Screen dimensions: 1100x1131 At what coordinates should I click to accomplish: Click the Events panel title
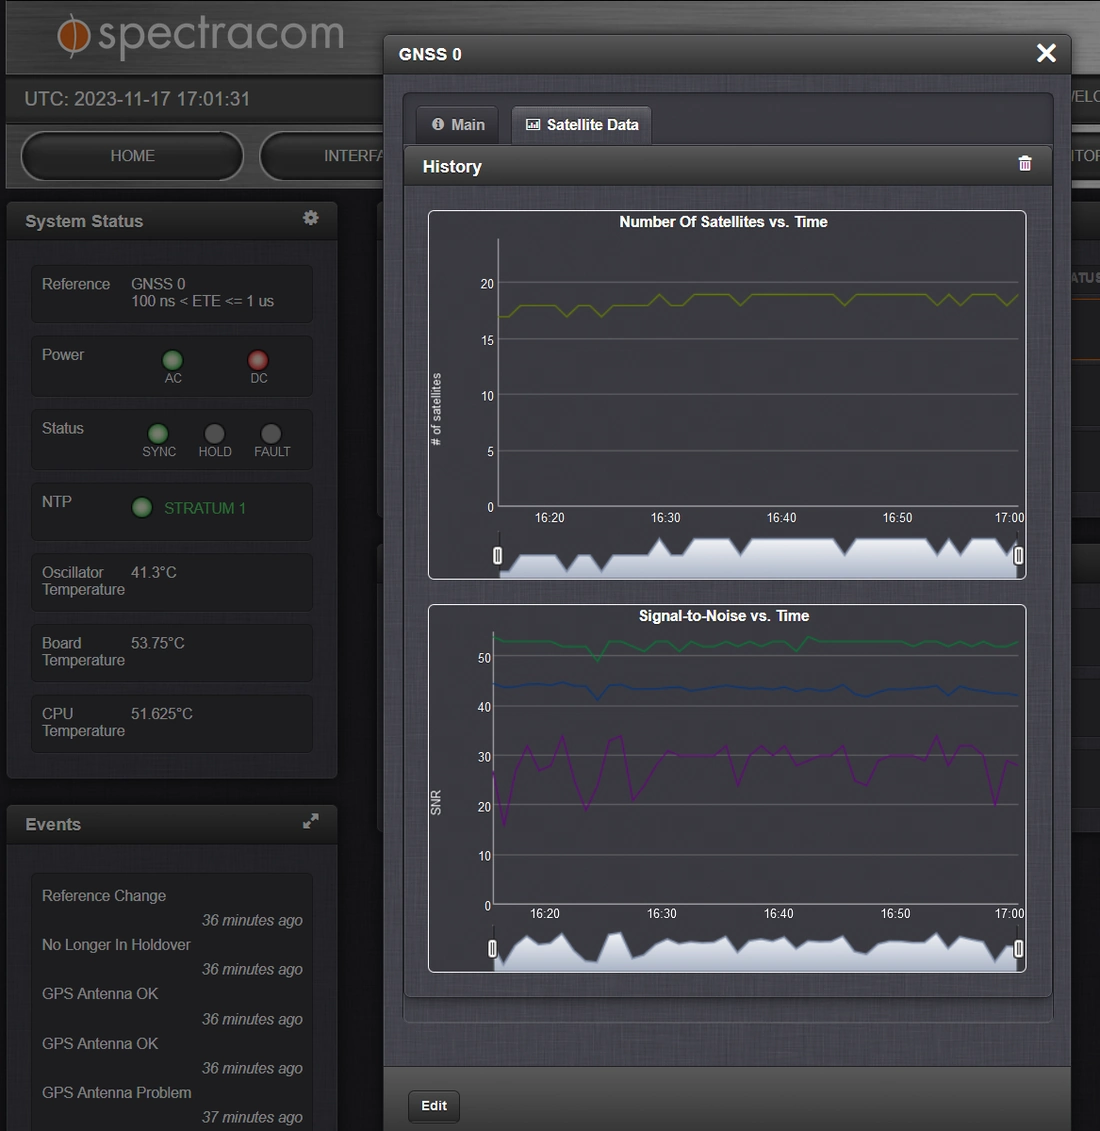pyautogui.click(x=53, y=824)
